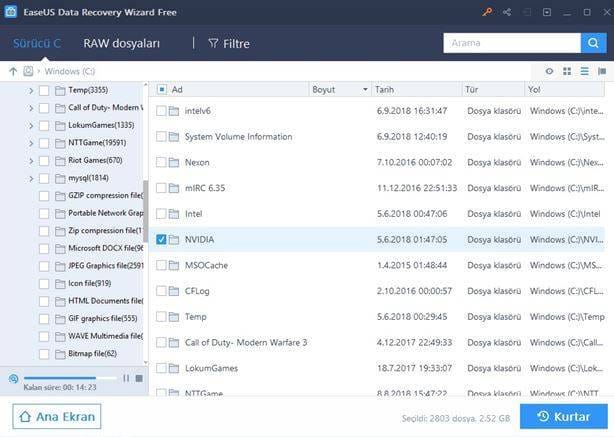The image size is (614, 437).
Task: Uncheck the NVIDIA folder checkbox
Action: pyautogui.click(x=161, y=239)
